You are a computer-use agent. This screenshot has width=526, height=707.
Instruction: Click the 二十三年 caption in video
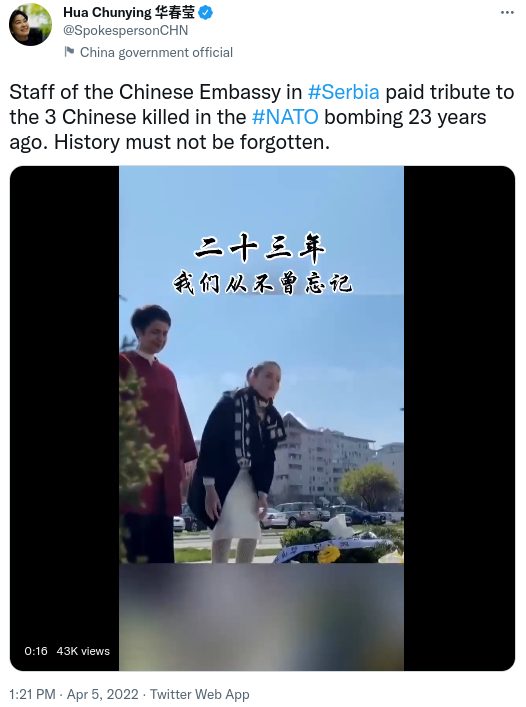click(x=260, y=248)
